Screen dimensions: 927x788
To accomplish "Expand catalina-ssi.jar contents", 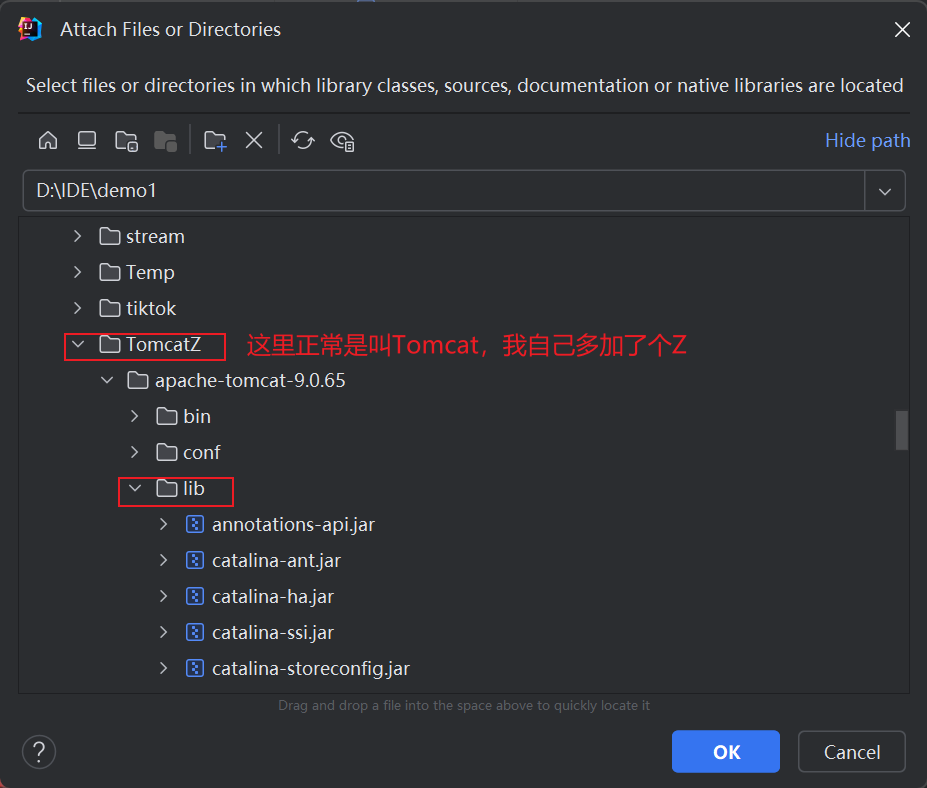I will tap(164, 633).
